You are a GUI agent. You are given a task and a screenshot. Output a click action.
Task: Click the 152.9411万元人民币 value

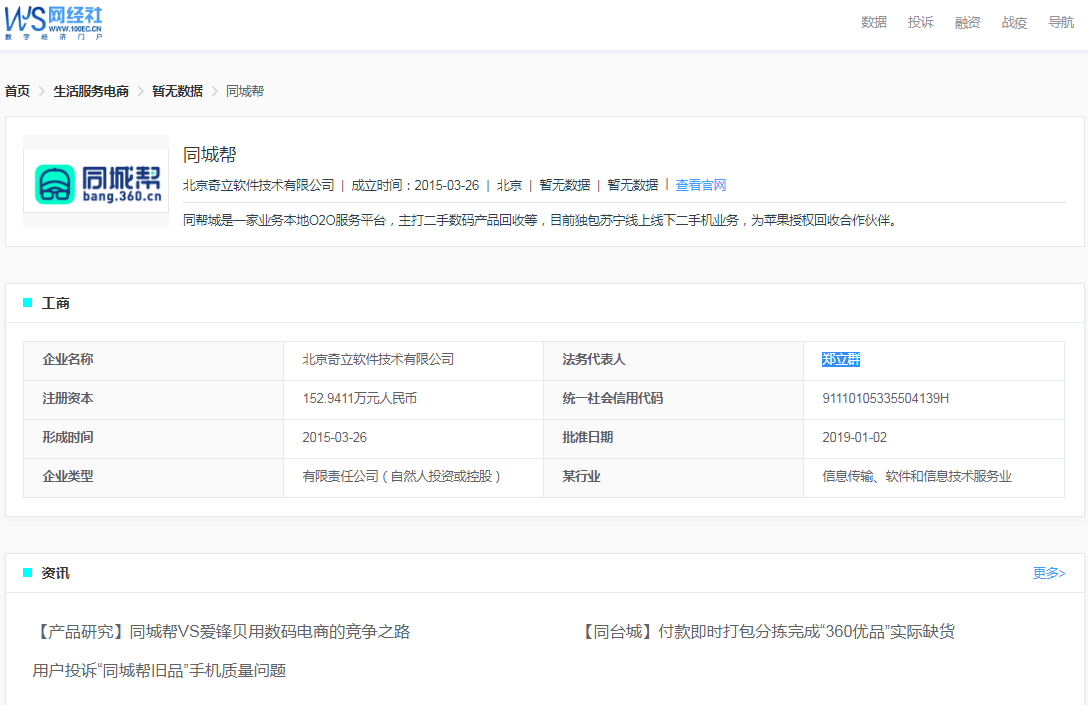(359, 398)
